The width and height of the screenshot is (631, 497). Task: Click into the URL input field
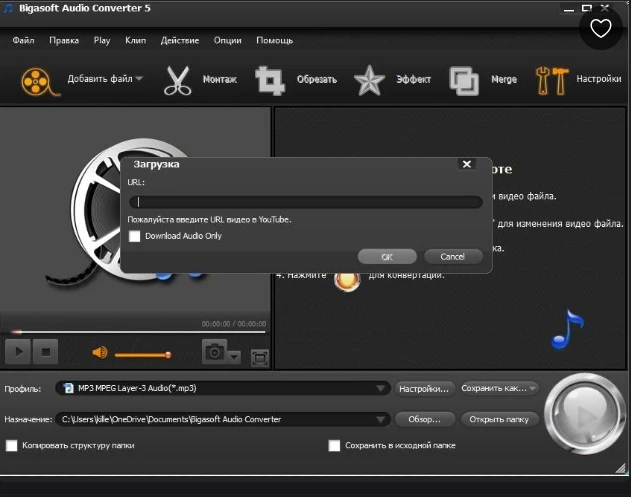[306, 202]
